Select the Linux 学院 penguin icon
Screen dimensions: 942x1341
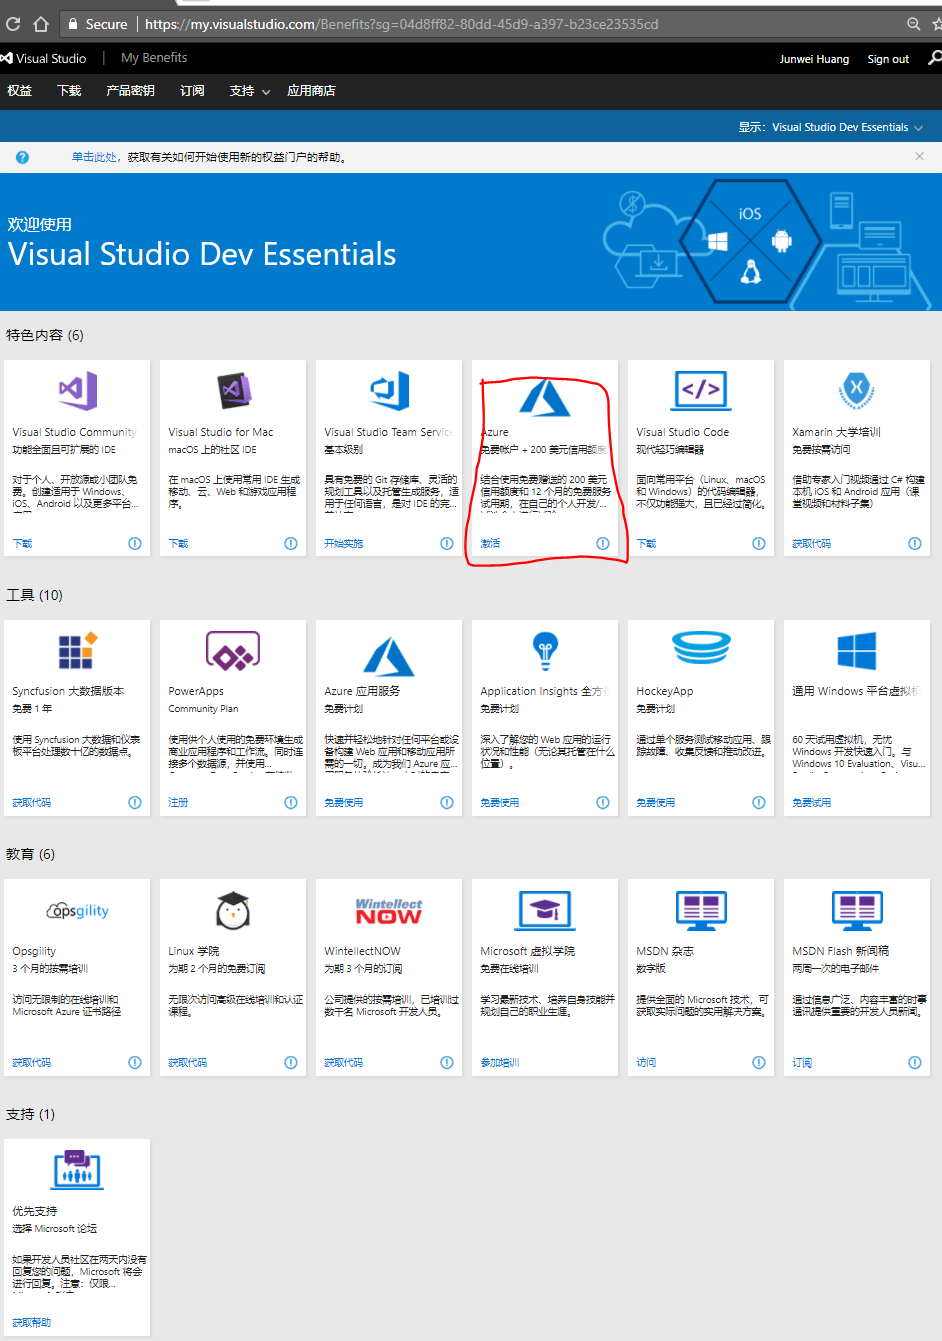tap(232, 910)
